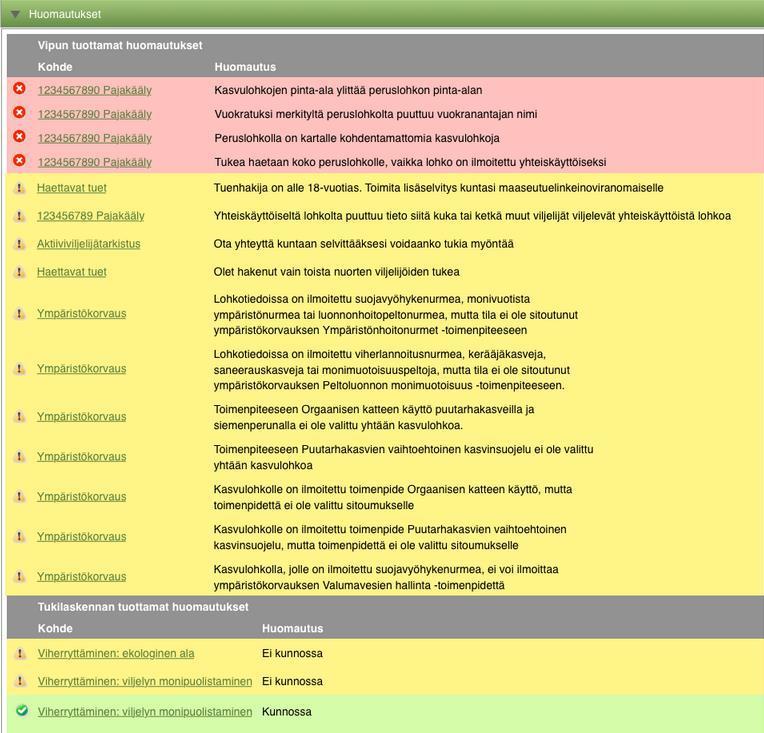Image resolution: width=764 pixels, height=733 pixels.
Task: Click the 'Vipun tuottamat huomautukset' heading
Action: (x=120, y=45)
